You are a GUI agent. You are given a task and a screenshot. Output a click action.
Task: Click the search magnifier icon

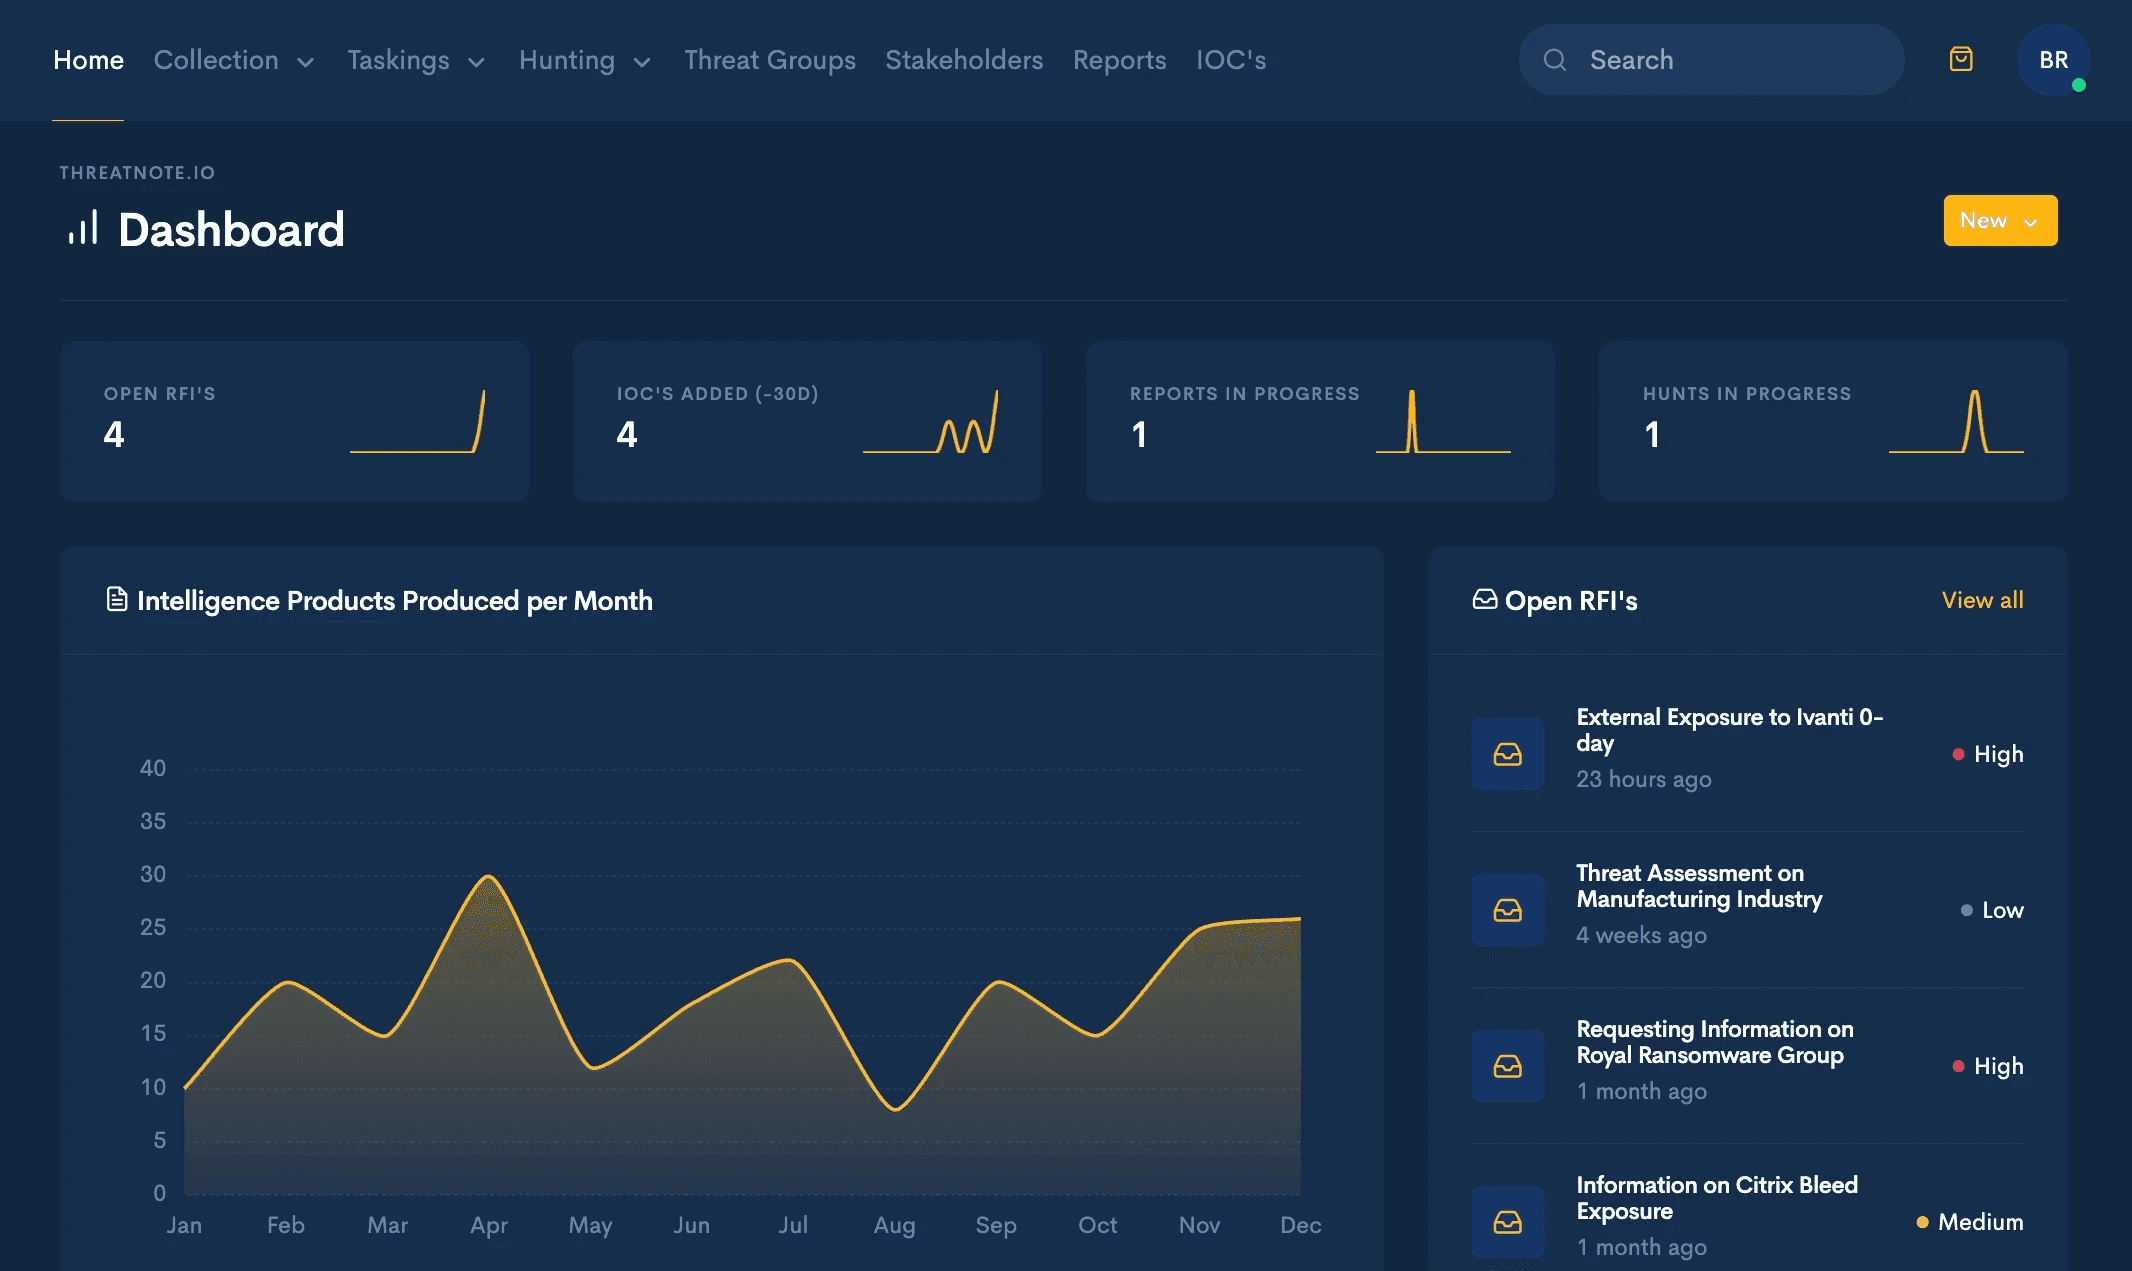1555,60
